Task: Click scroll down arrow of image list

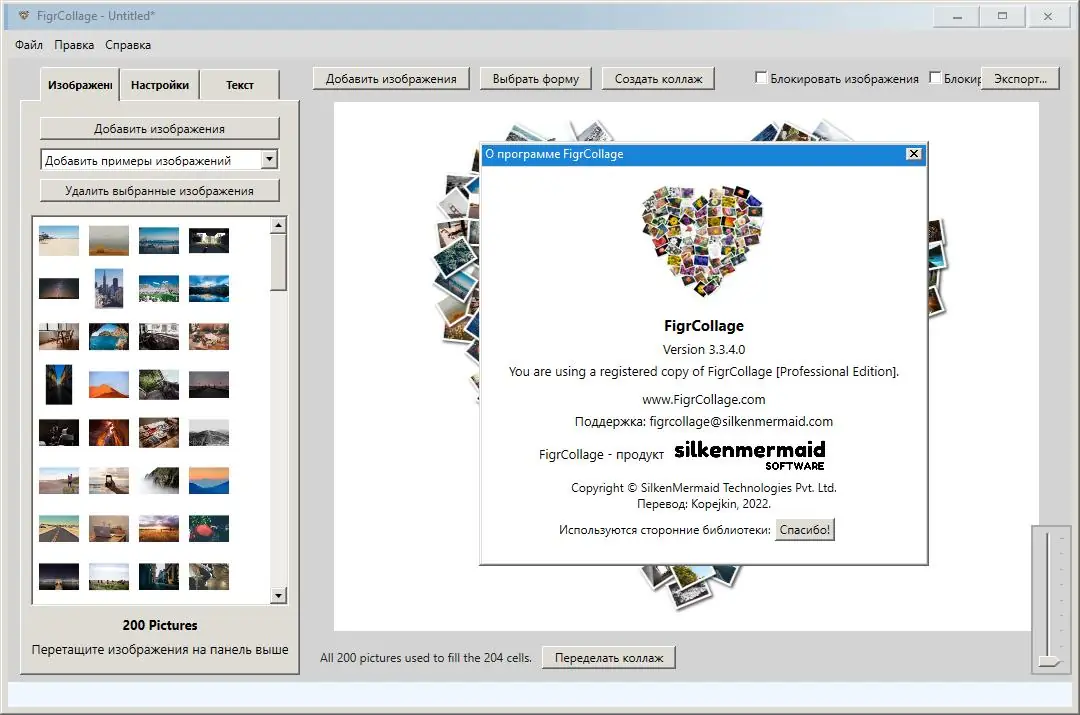Action: (278, 596)
